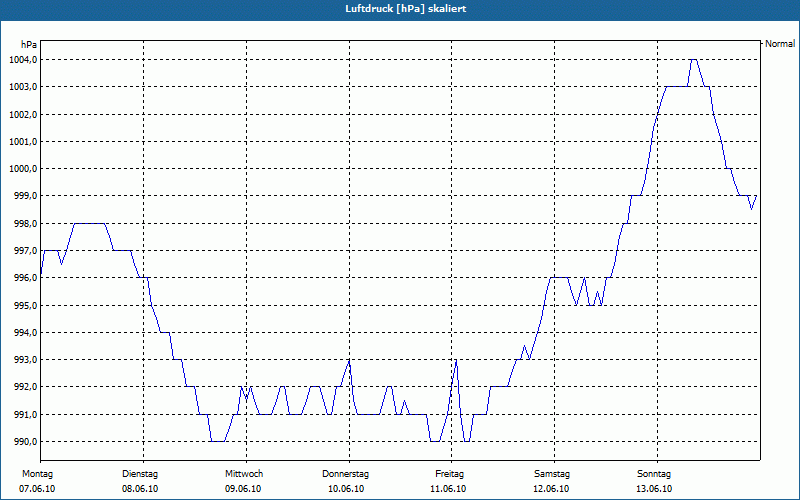800x500 pixels.
Task: Select the date 09.06.10
Action: click(x=243, y=489)
